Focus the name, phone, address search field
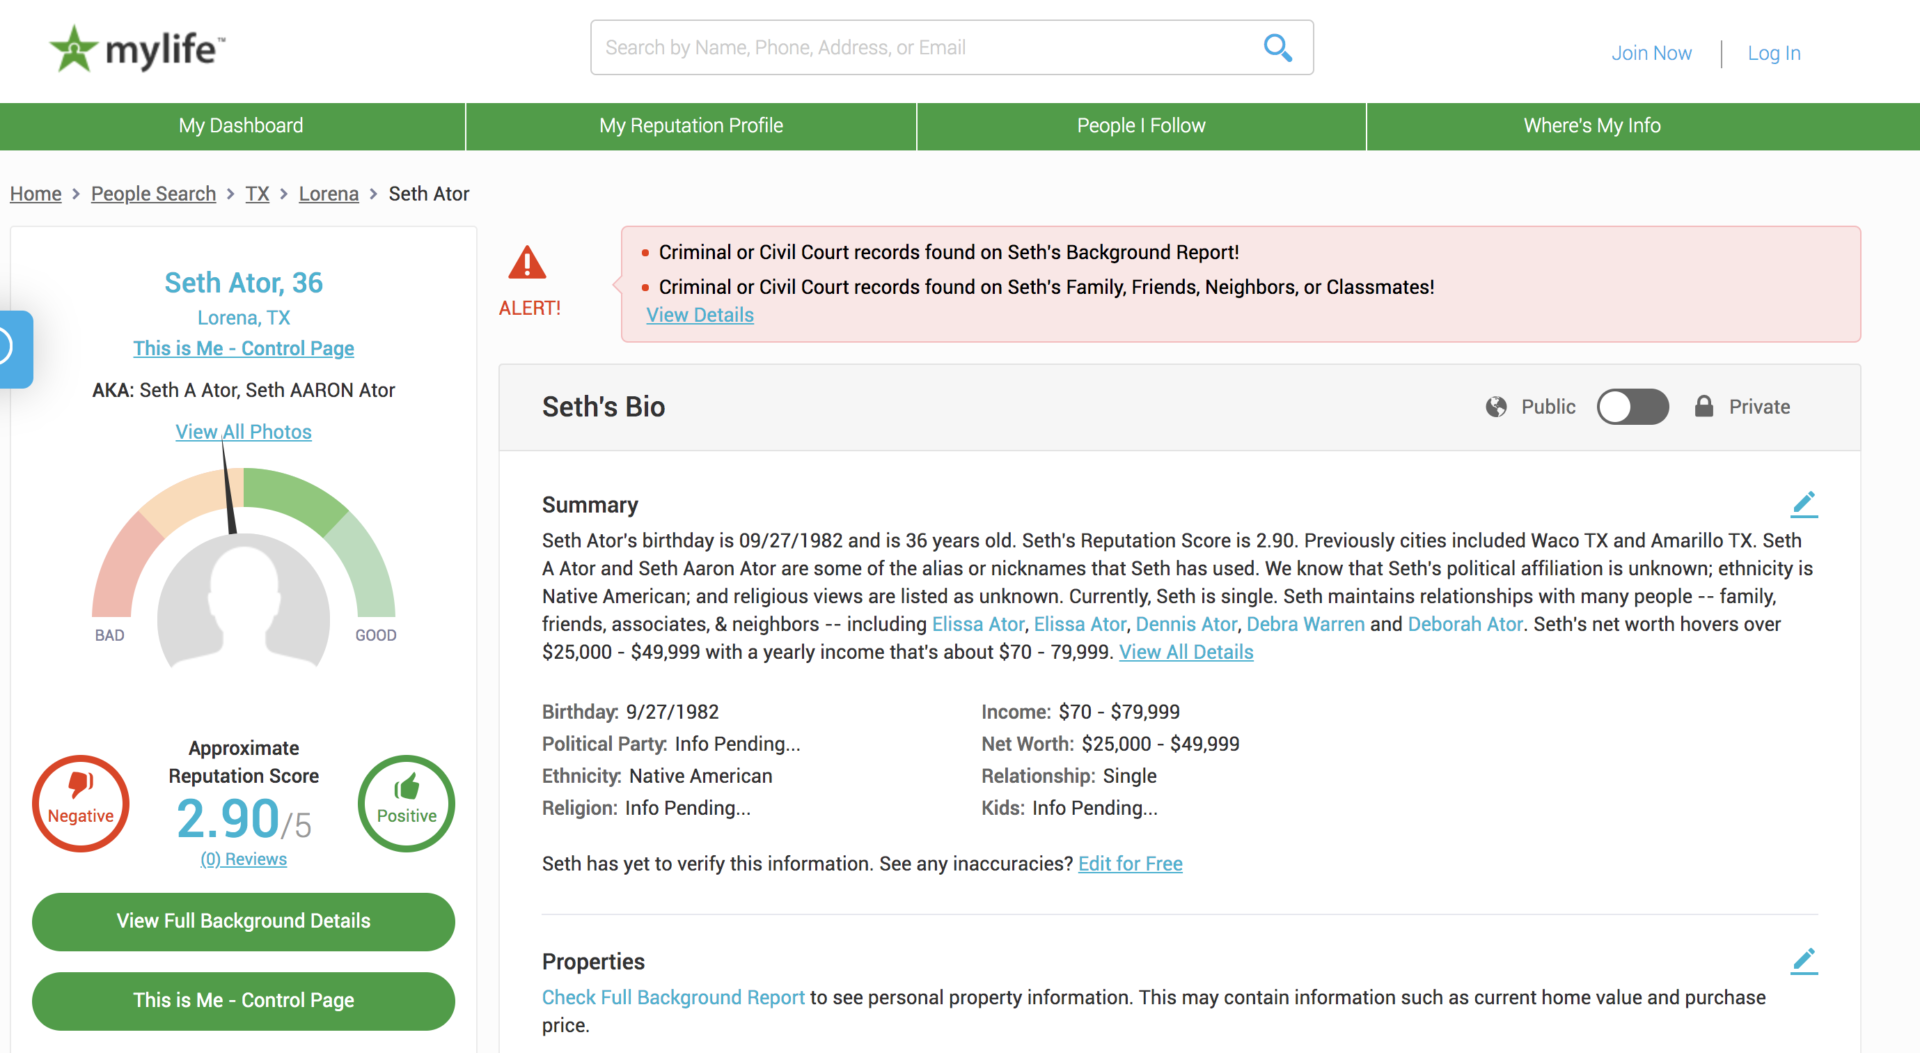Image resolution: width=1920 pixels, height=1053 pixels. click(x=952, y=47)
